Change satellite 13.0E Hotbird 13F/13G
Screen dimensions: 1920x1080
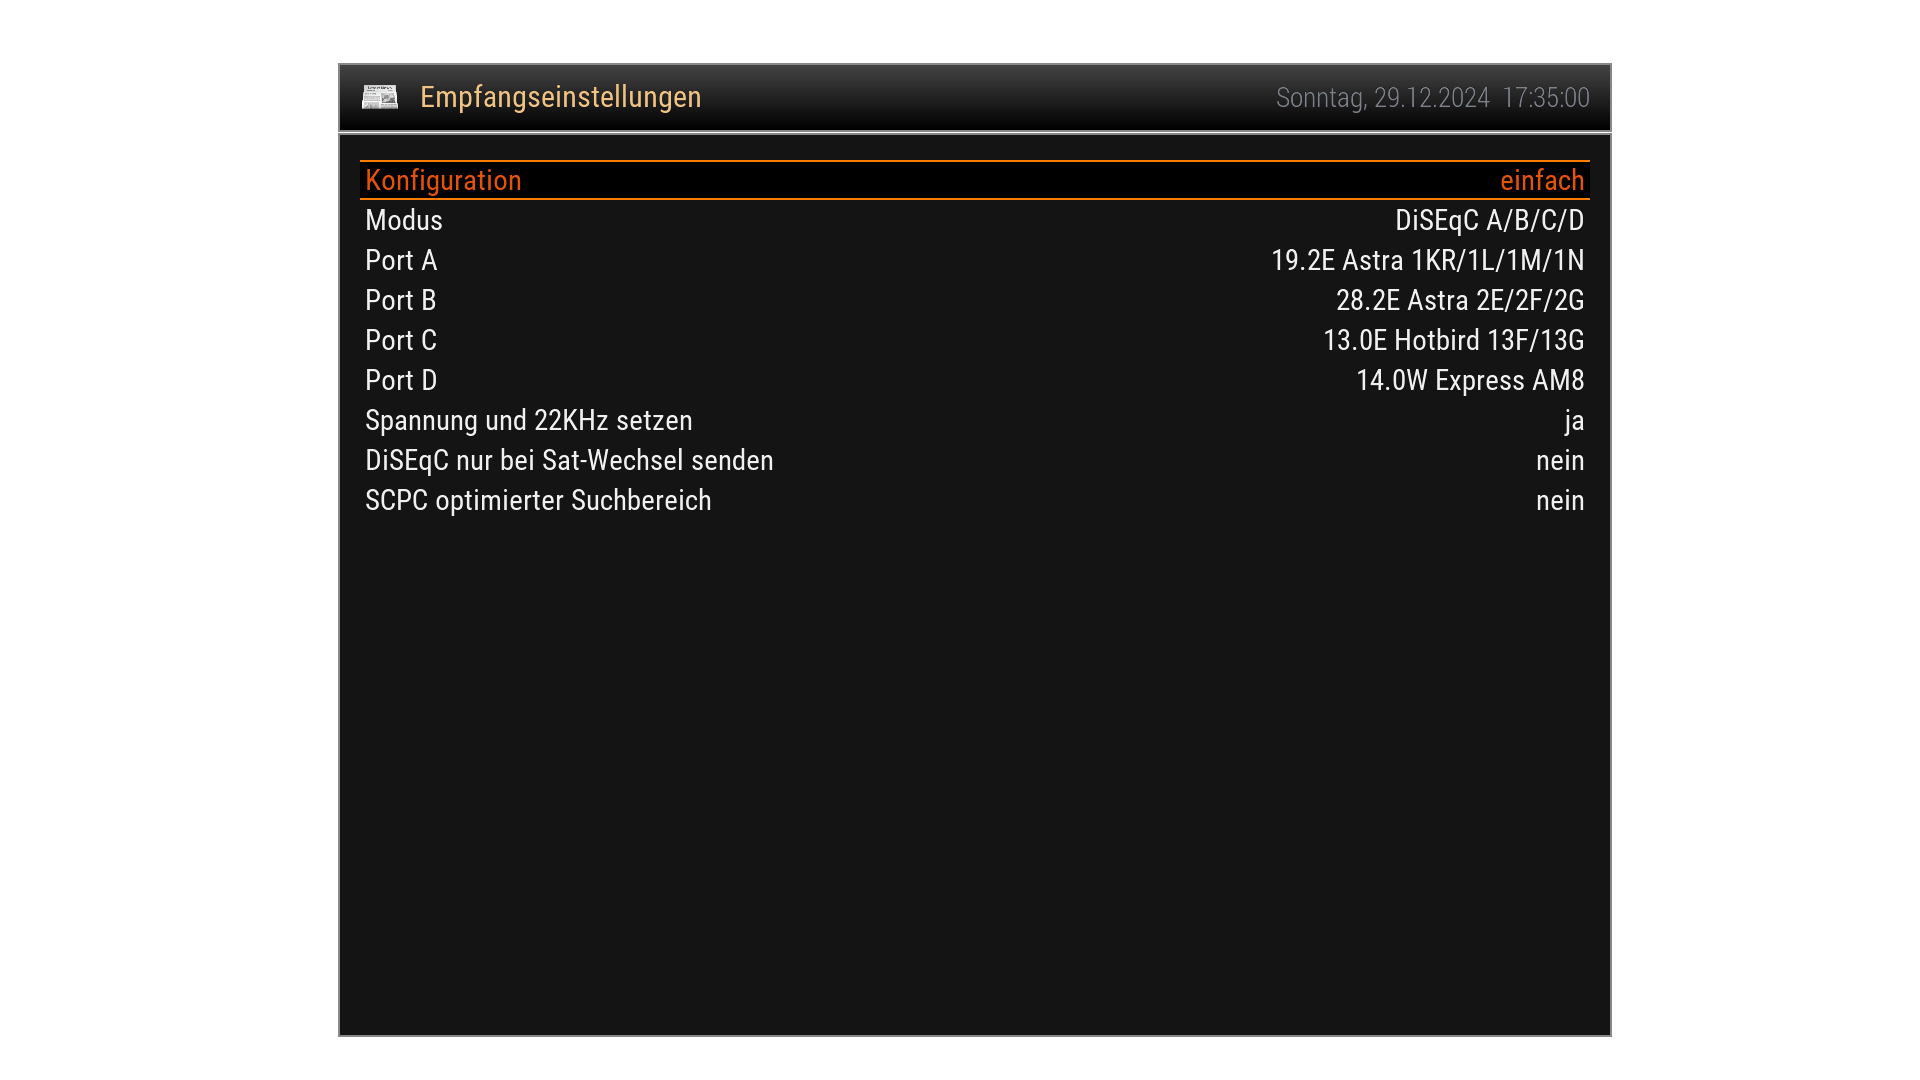[x=1454, y=340]
